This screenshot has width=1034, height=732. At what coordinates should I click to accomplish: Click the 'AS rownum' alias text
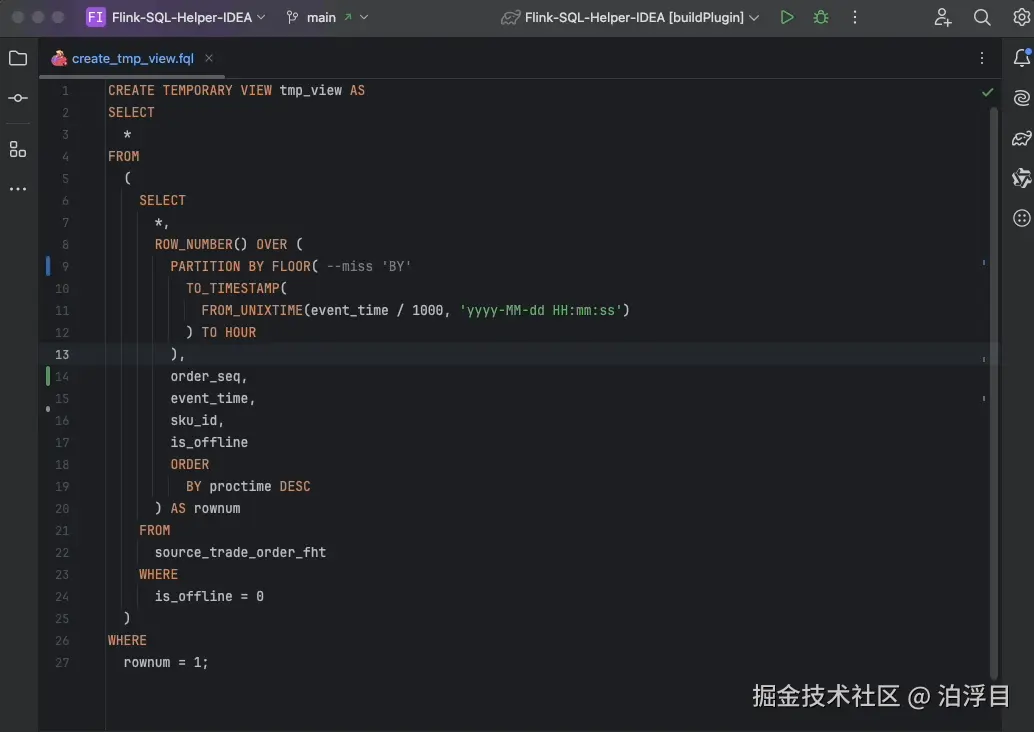[x=205, y=508]
